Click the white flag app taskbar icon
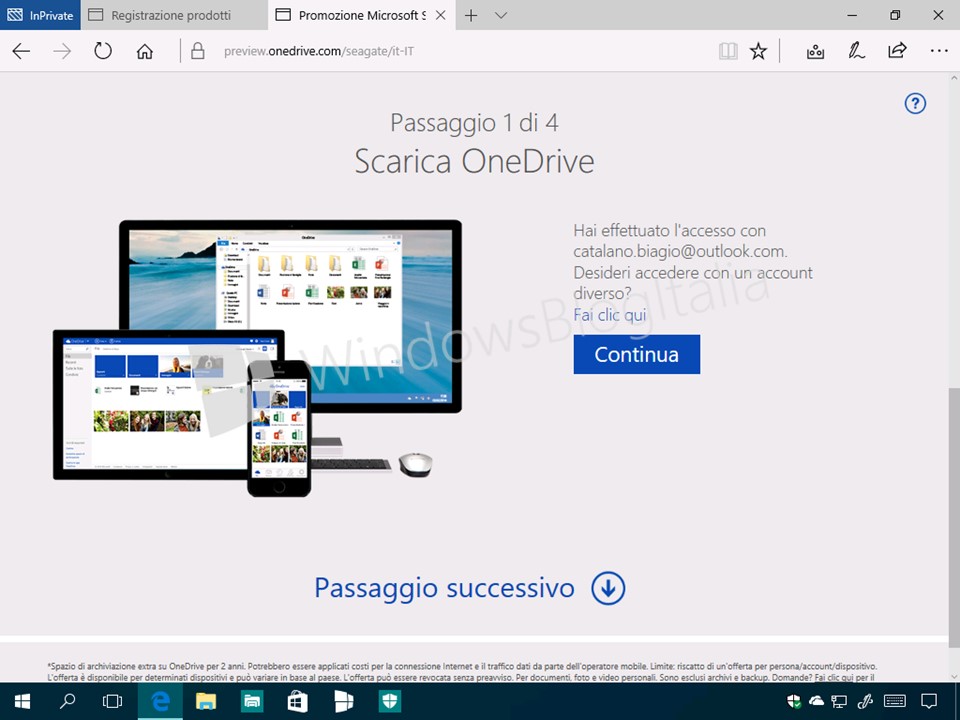The width and height of the screenshot is (960, 720). [344, 702]
